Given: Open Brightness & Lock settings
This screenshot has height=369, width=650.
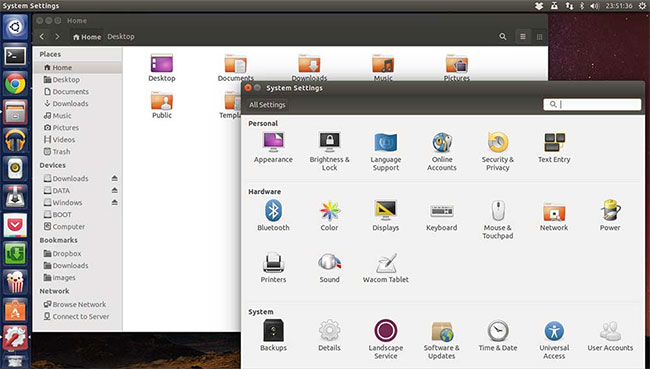Looking at the screenshot, I should [x=330, y=151].
